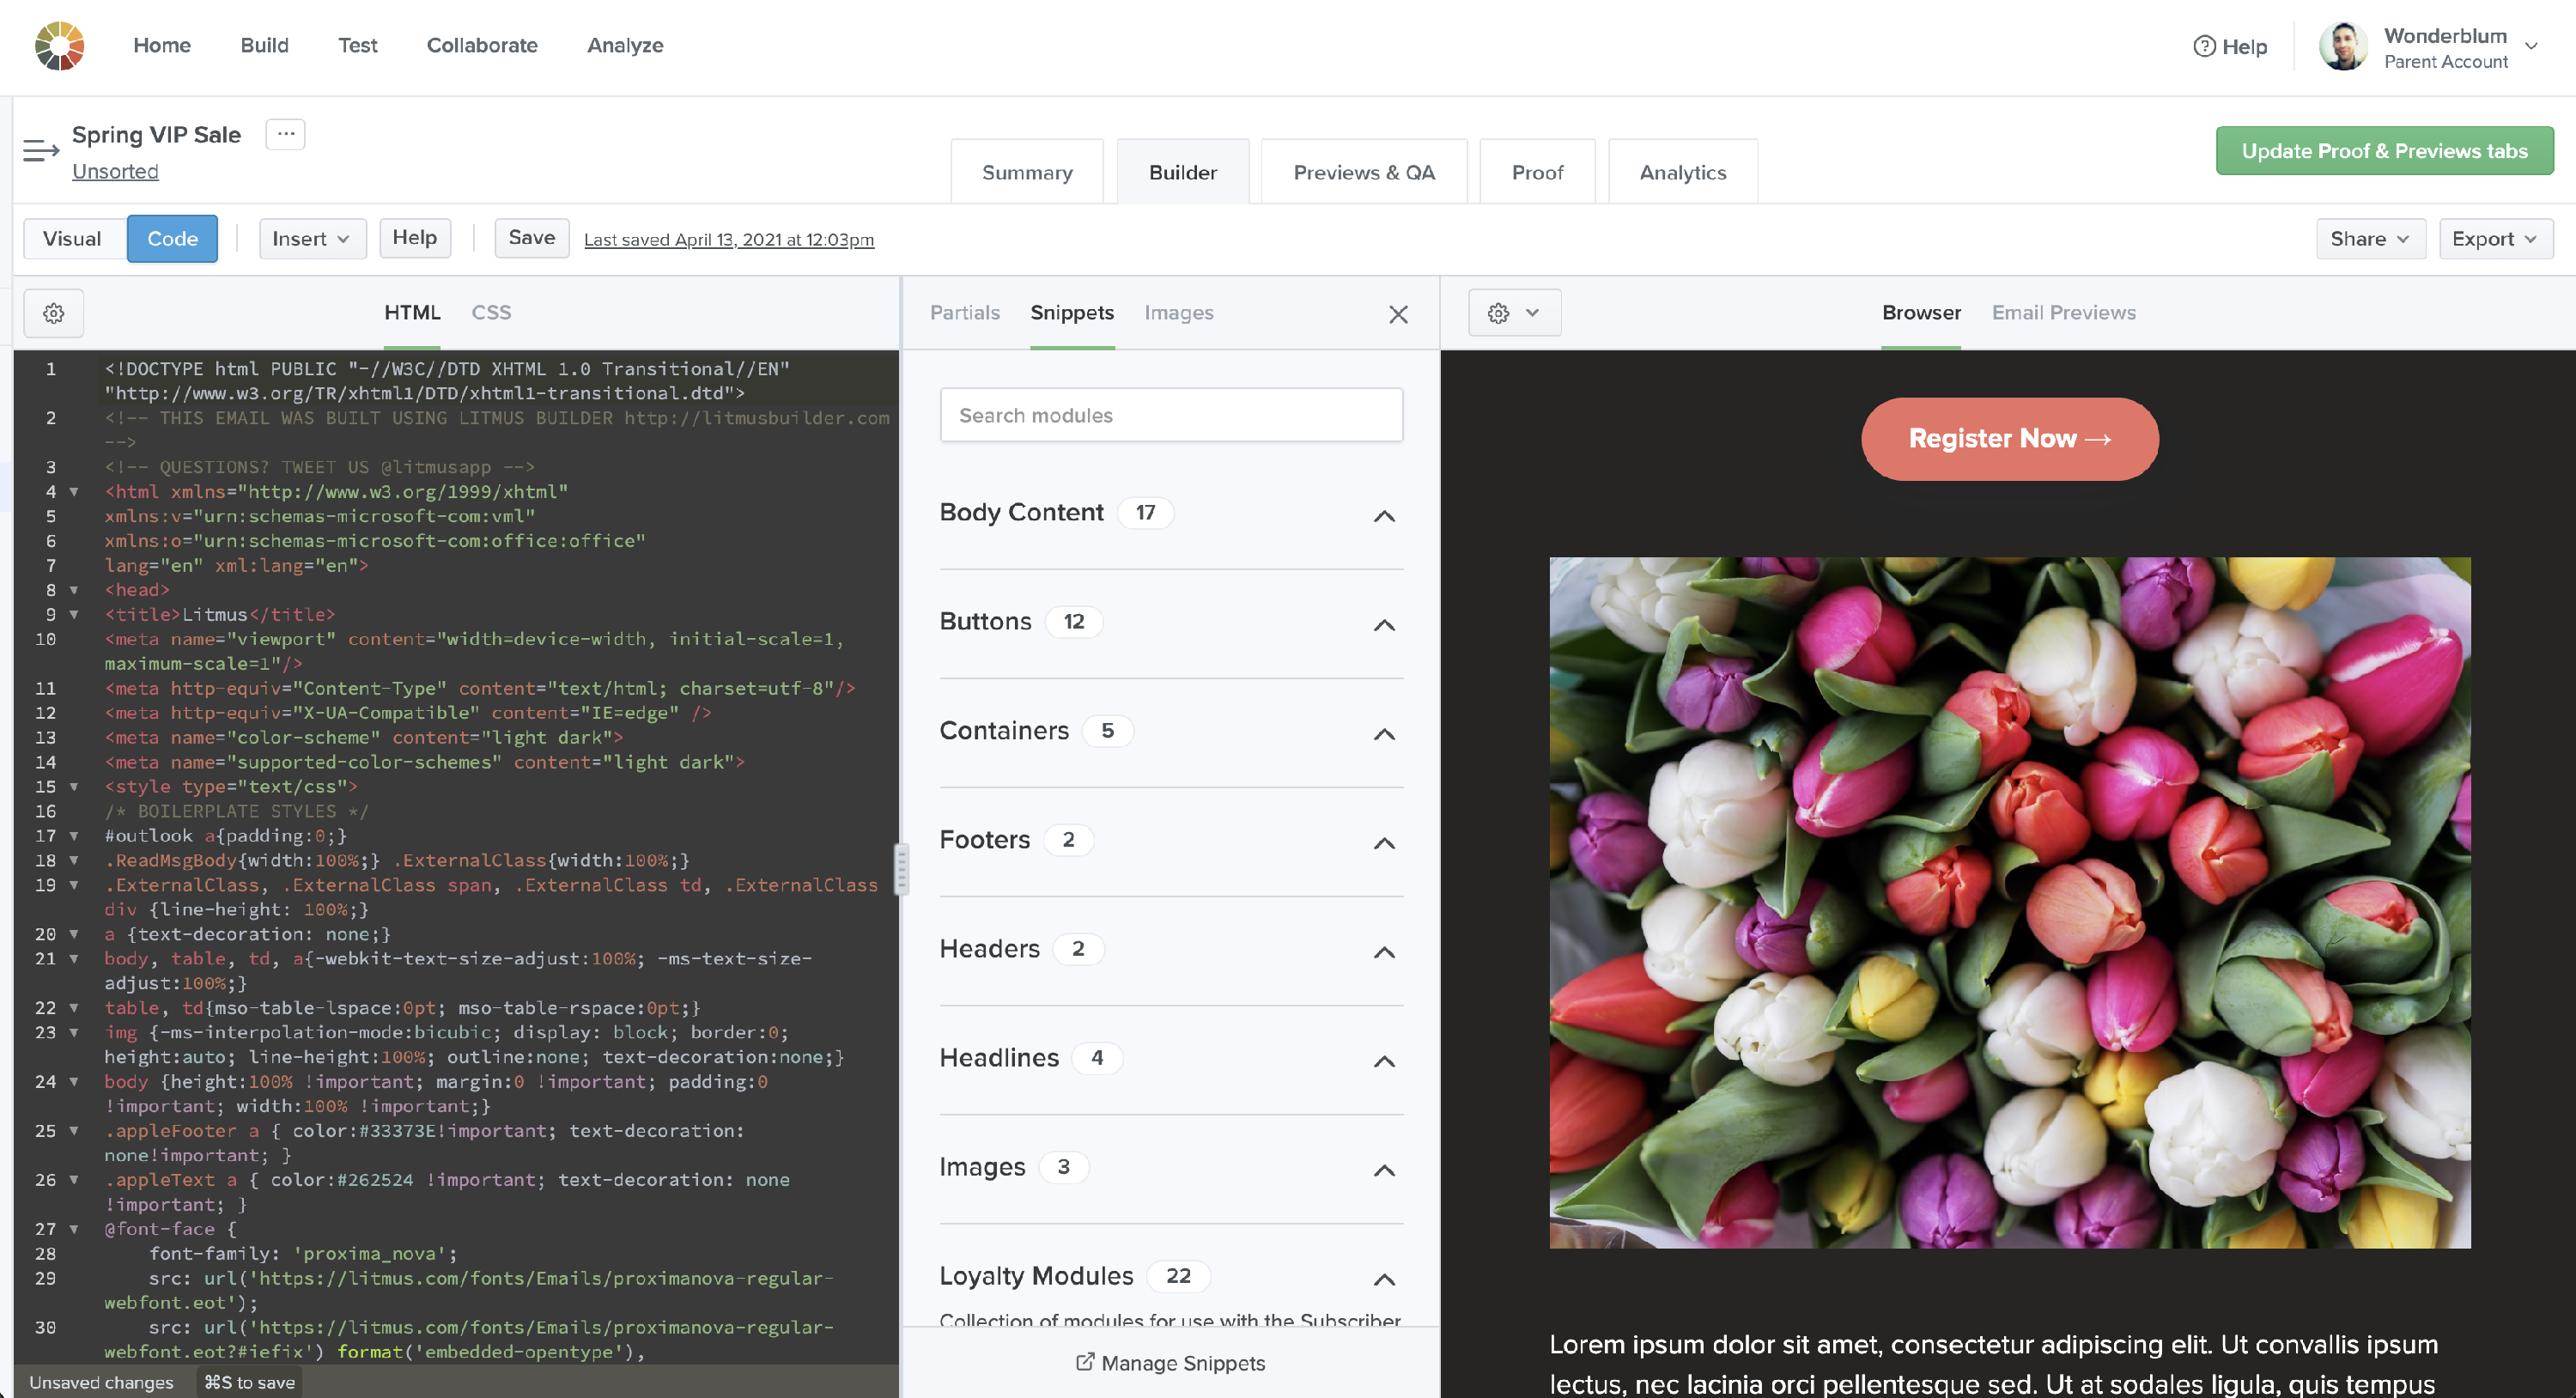Screen dimensions: 2576x1398
Task: Fold the head tag code block
Action: pyautogui.click(x=74, y=590)
